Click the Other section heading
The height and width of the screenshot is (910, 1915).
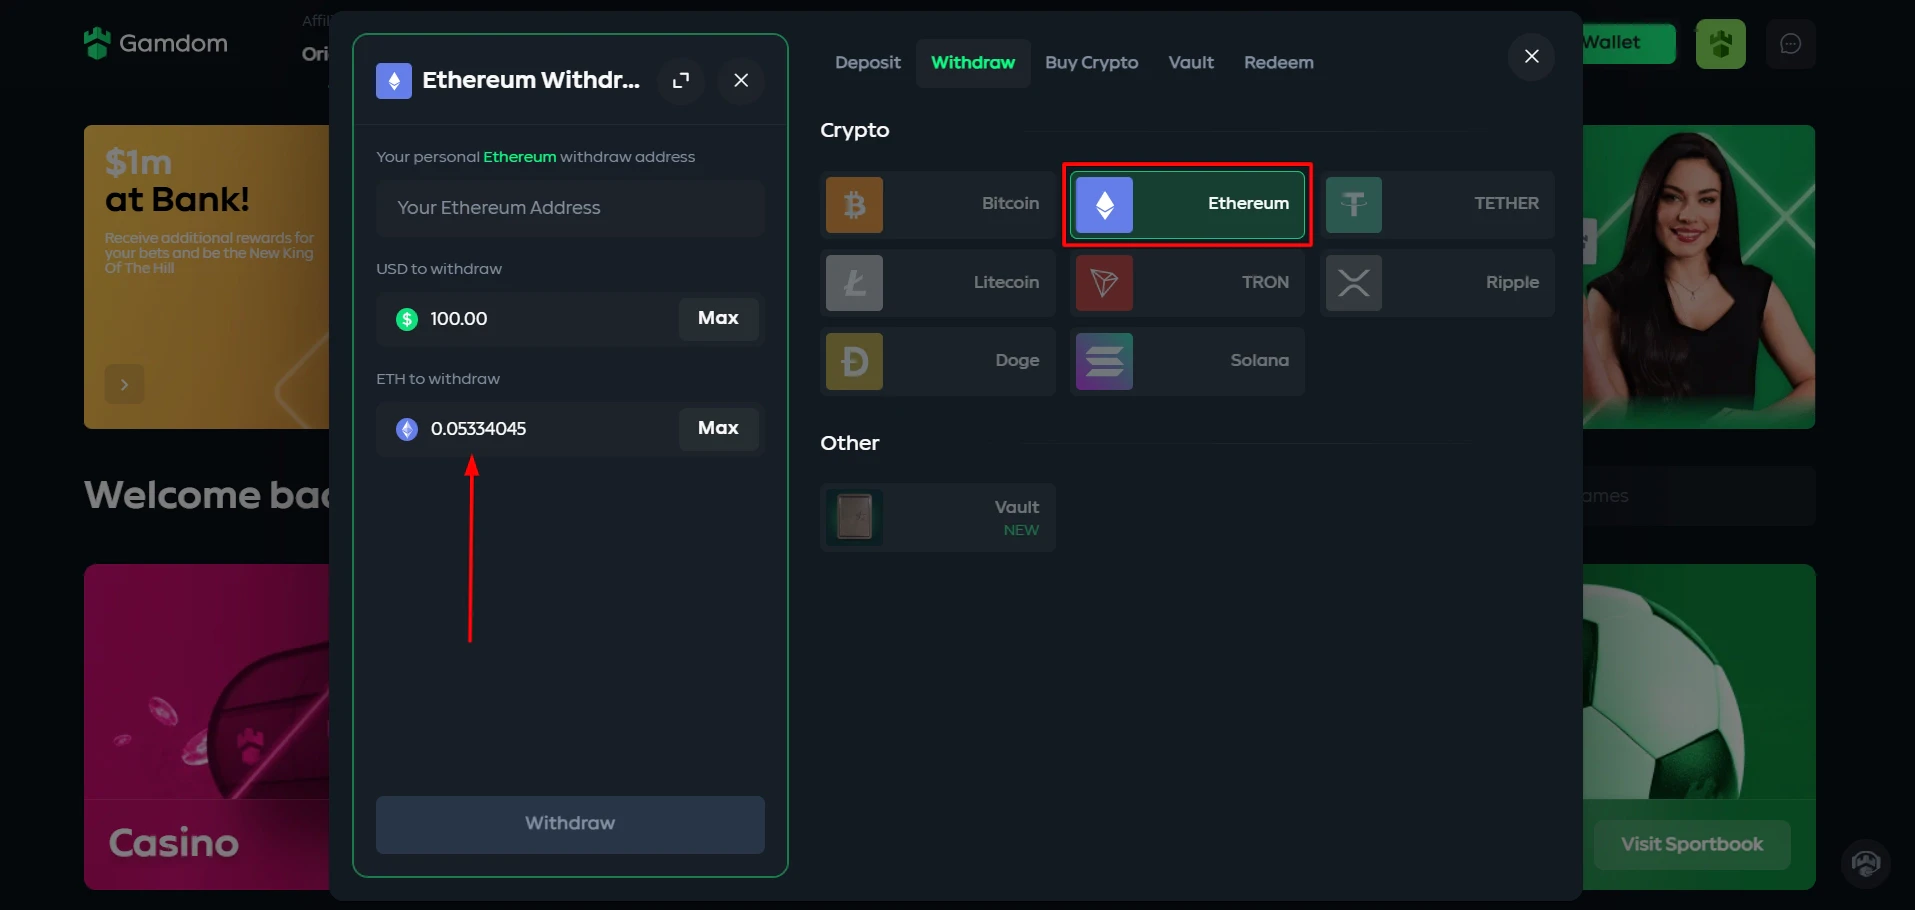pos(850,444)
